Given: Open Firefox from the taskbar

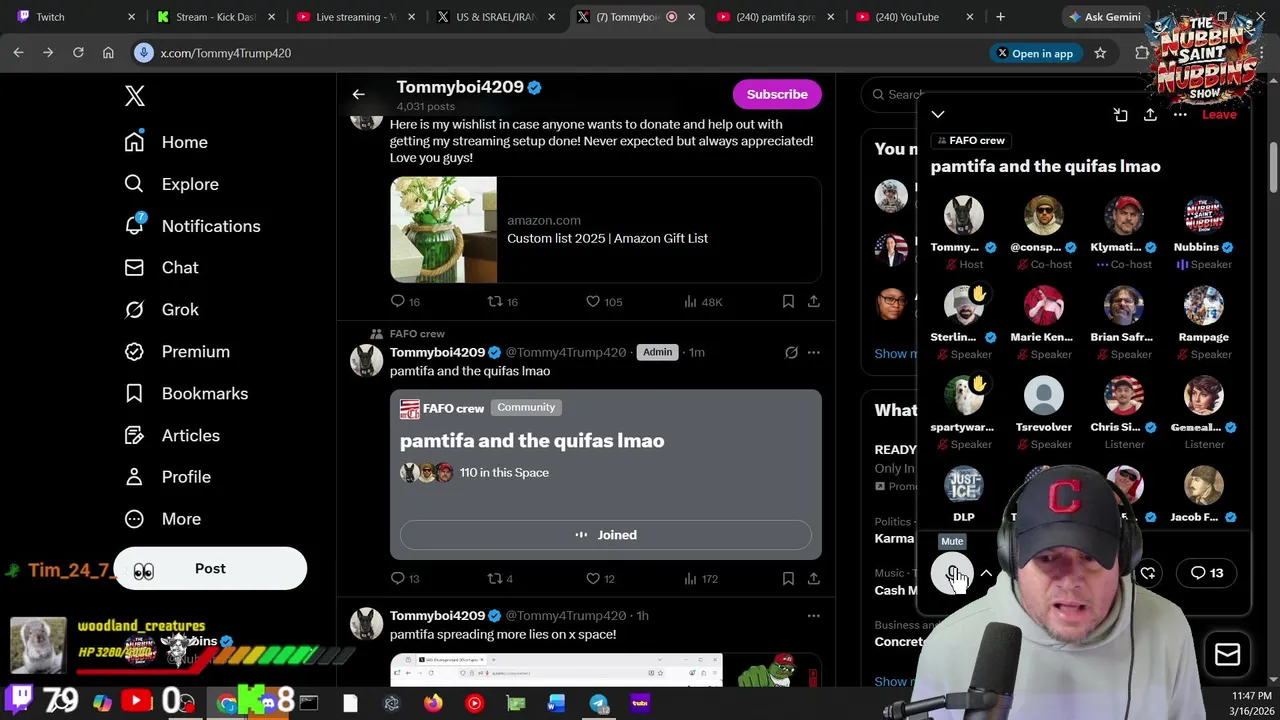Looking at the screenshot, I should point(433,703).
